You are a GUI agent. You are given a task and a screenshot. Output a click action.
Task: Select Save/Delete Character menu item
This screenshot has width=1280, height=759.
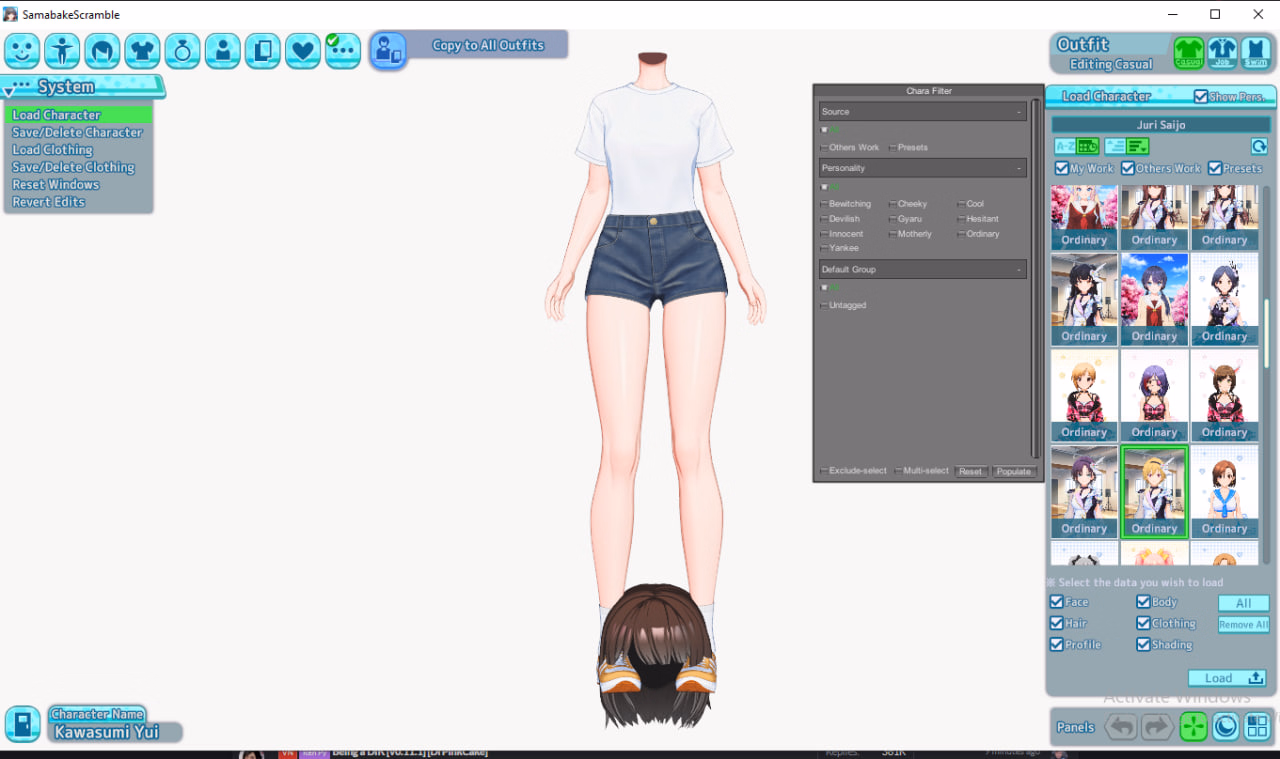(x=77, y=132)
